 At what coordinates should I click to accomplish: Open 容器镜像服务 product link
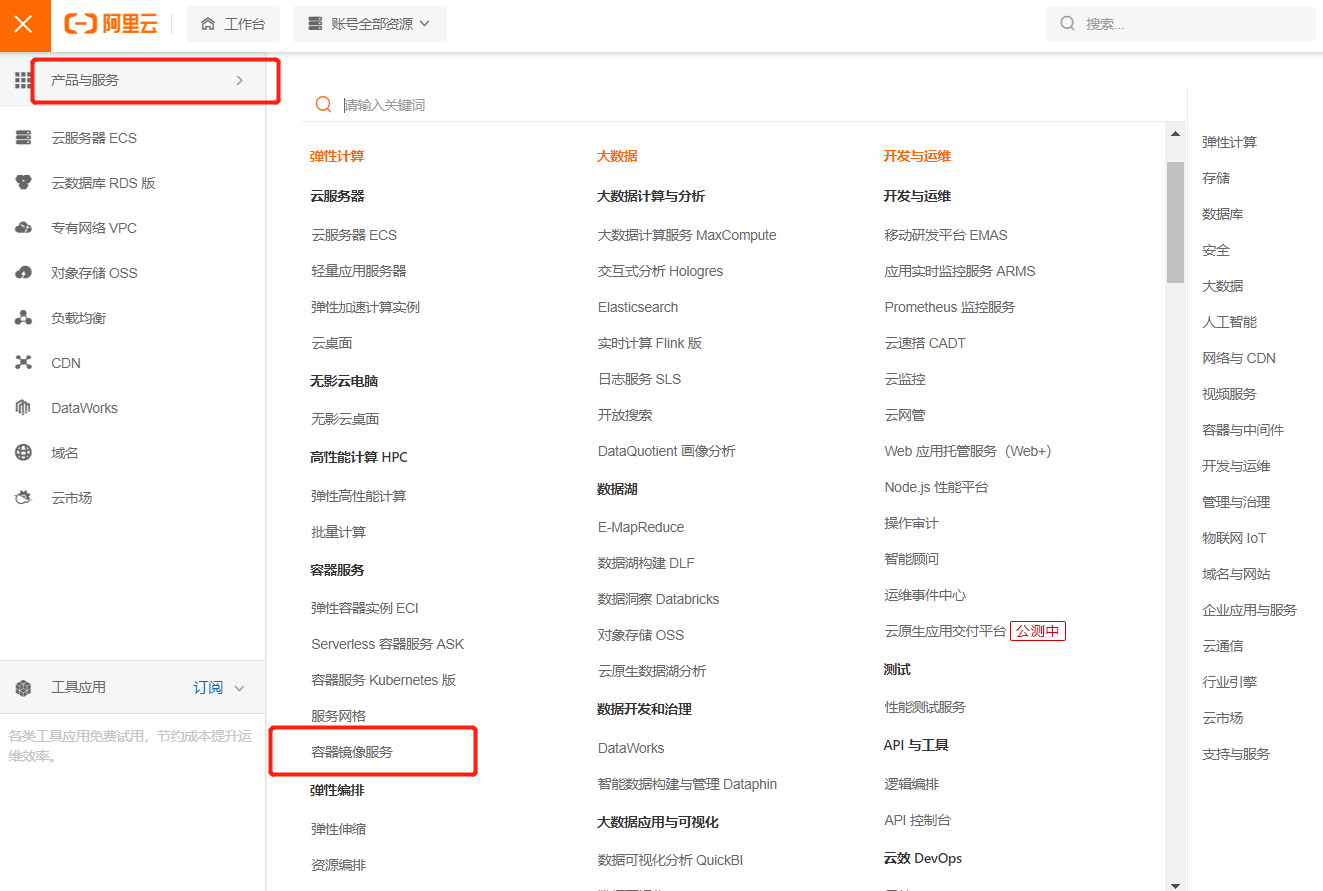(352, 752)
